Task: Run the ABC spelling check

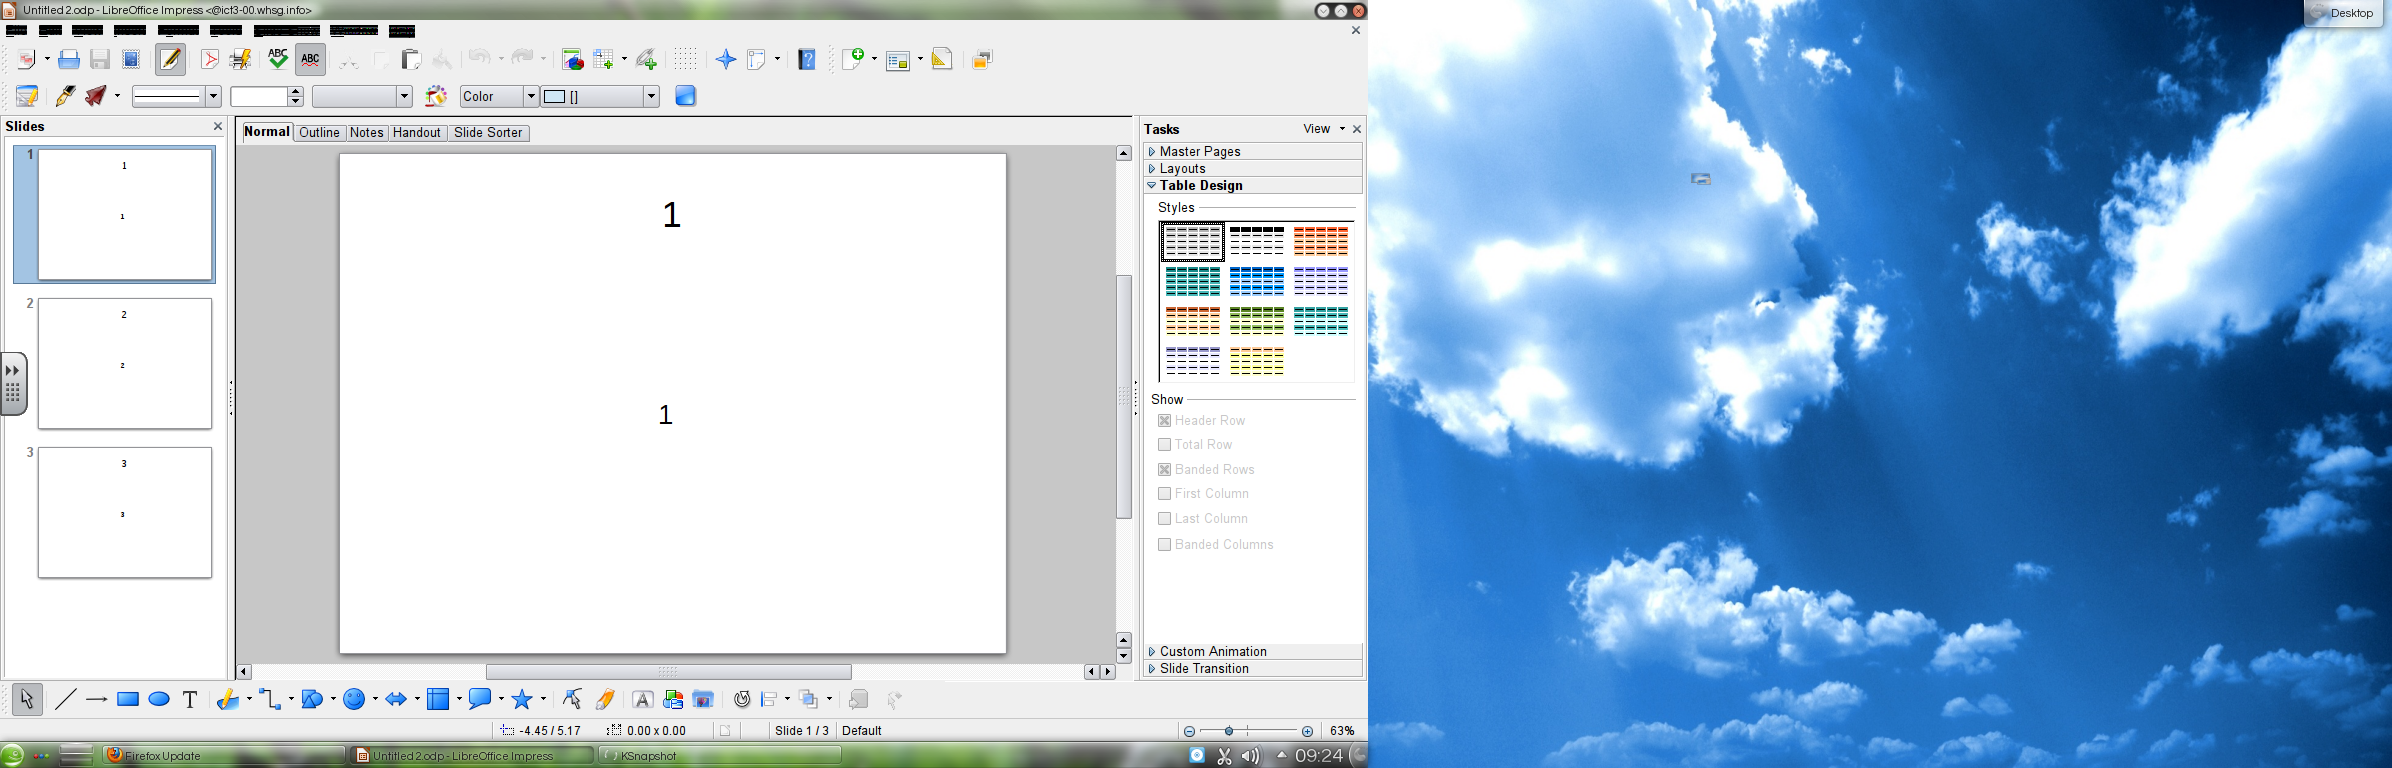Action: [x=278, y=60]
